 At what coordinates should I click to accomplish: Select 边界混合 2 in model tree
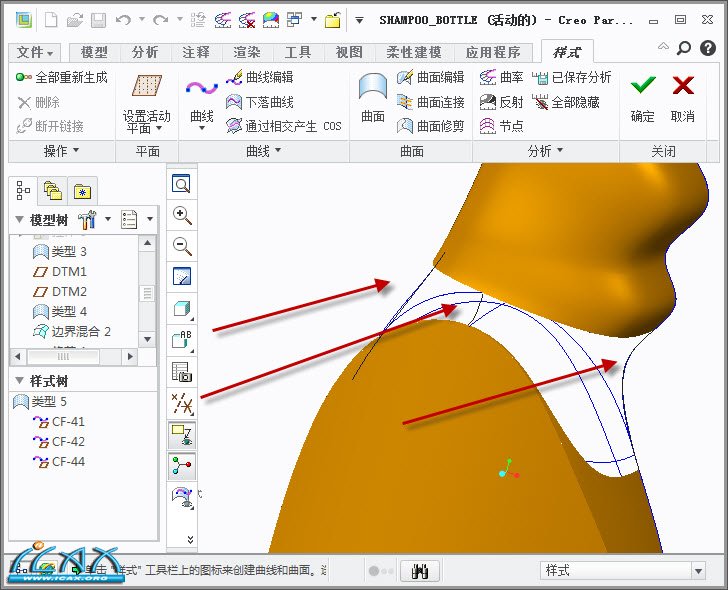72,331
